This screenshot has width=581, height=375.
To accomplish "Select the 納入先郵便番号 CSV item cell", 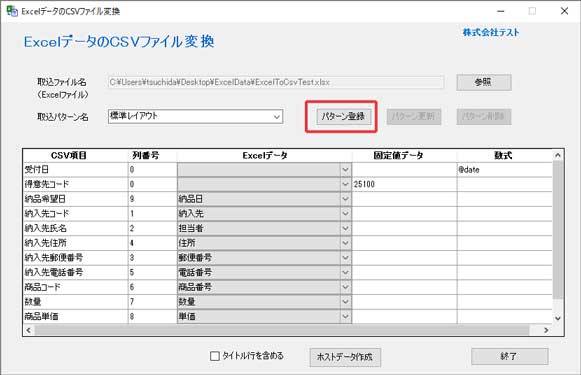I will point(76,258).
